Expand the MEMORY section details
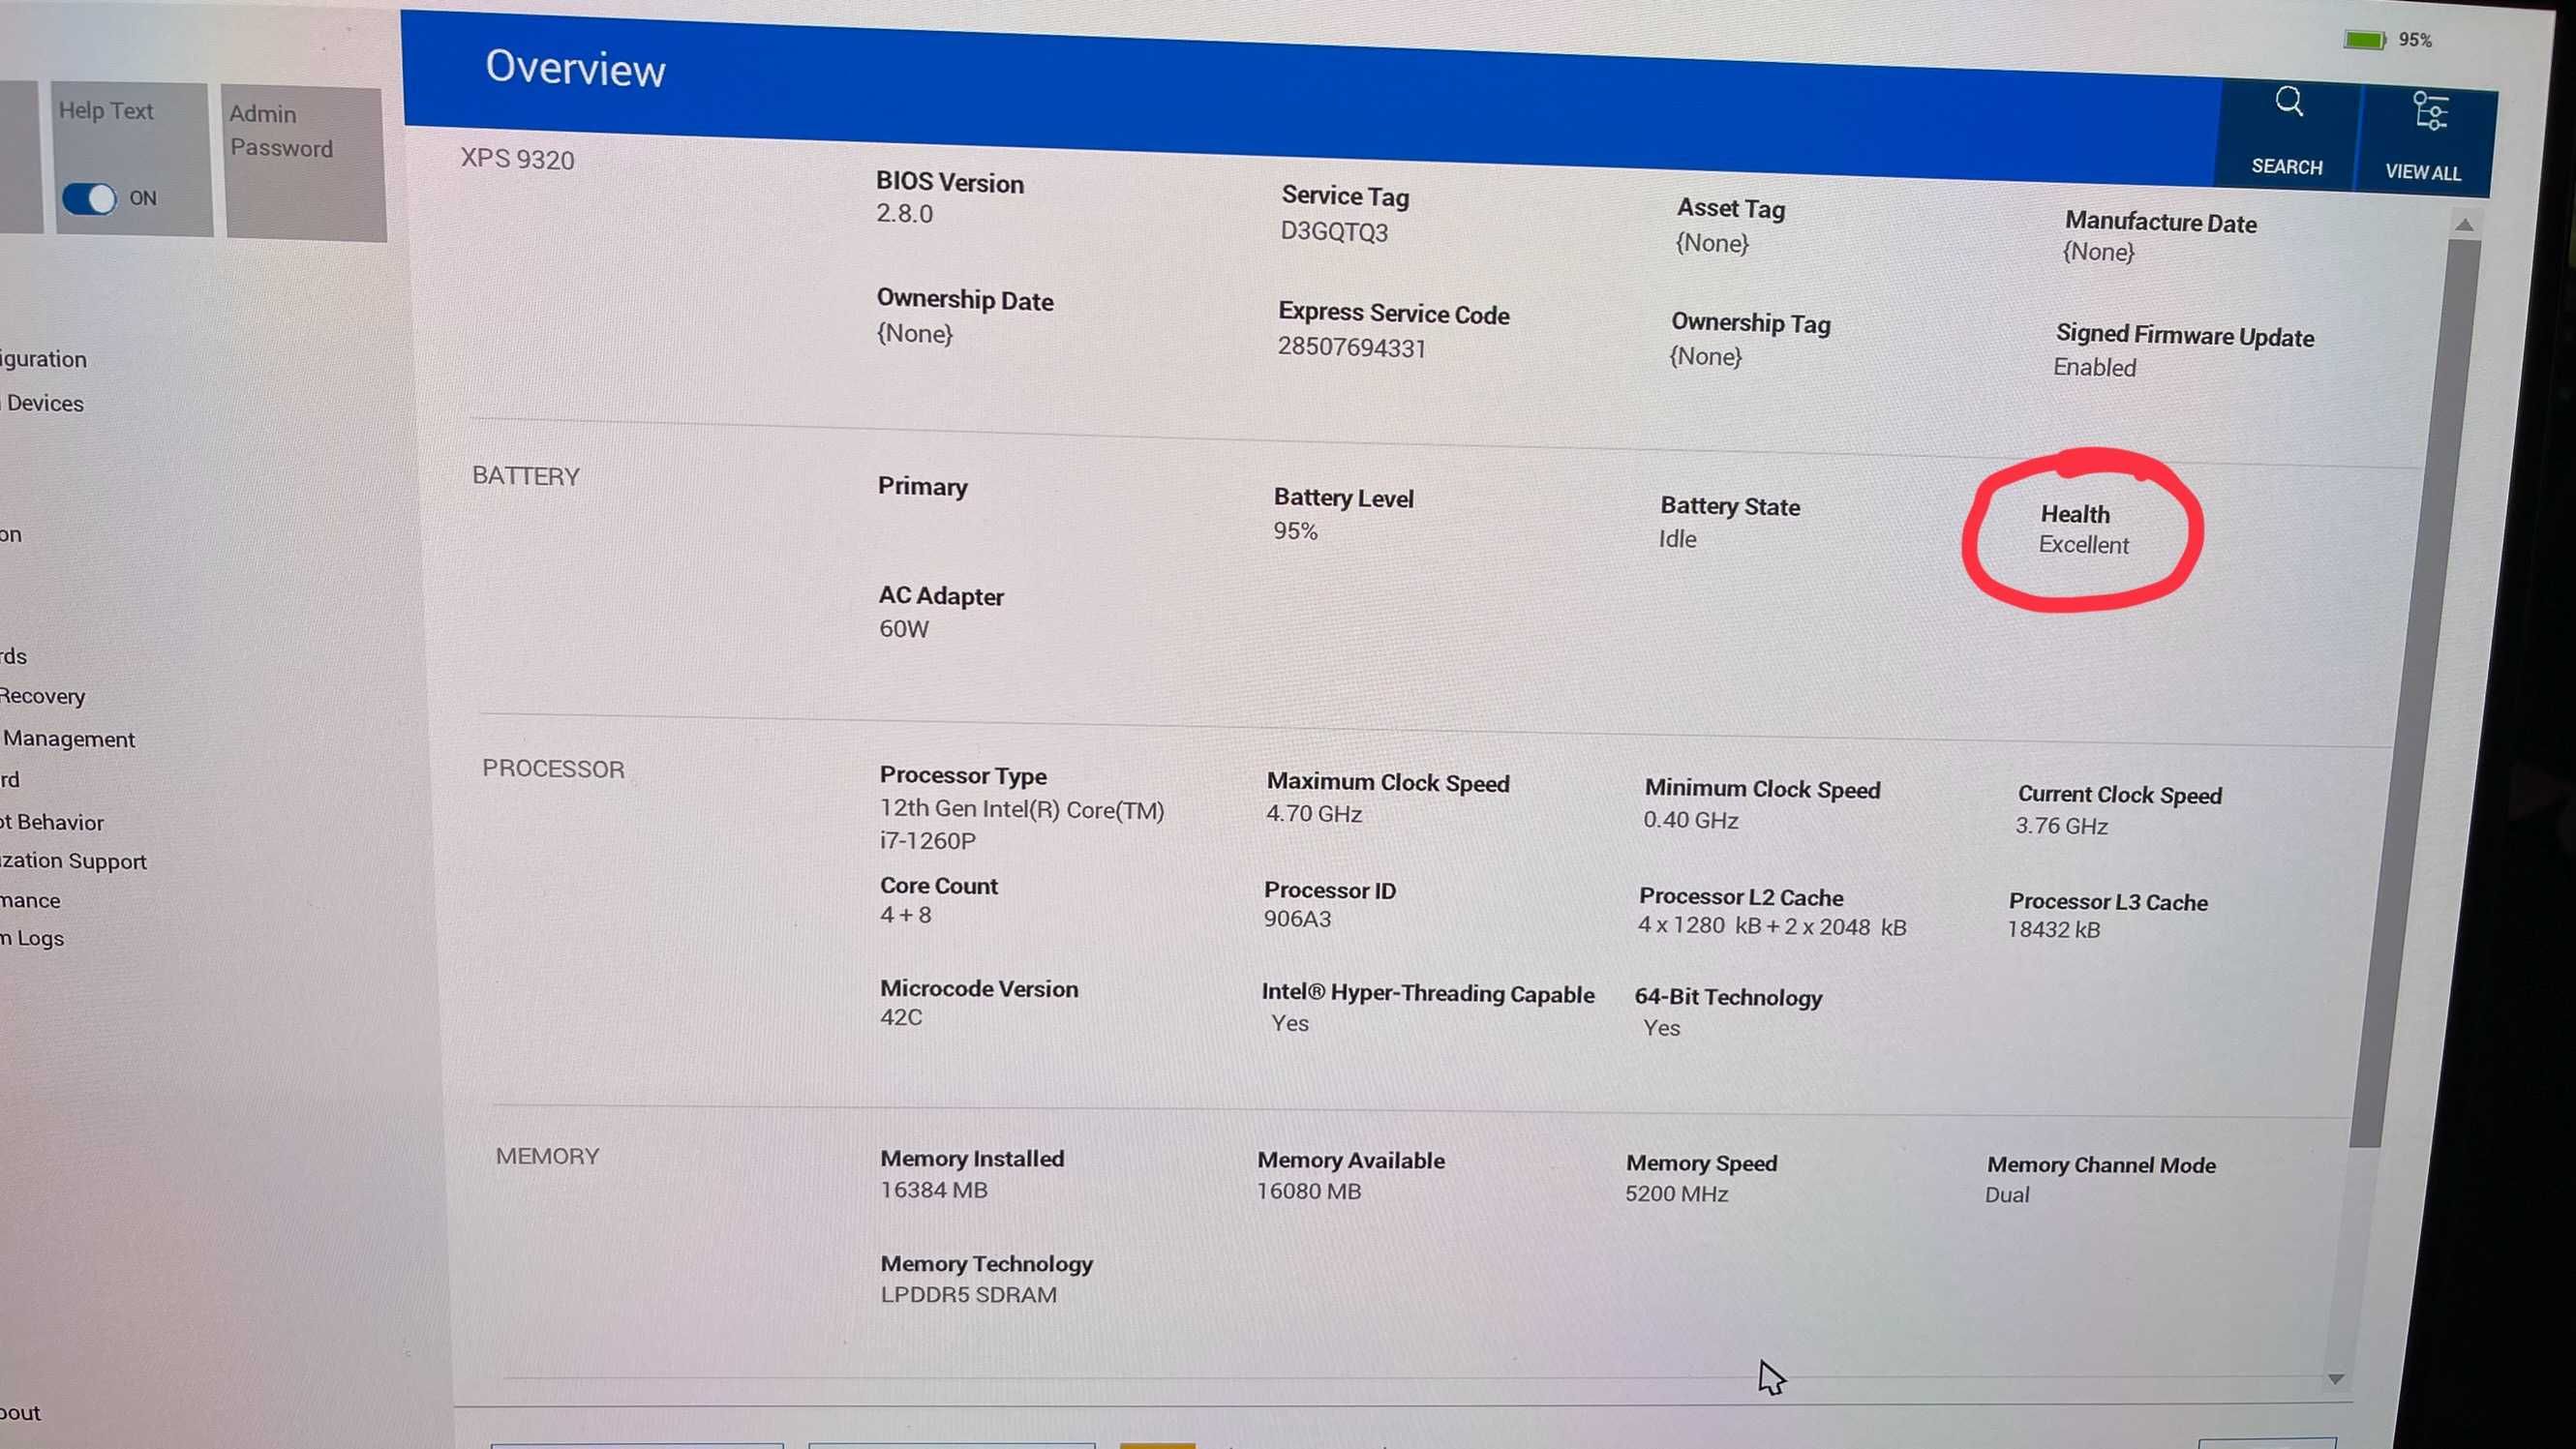2576x1449 pixels. point(547,1154)
